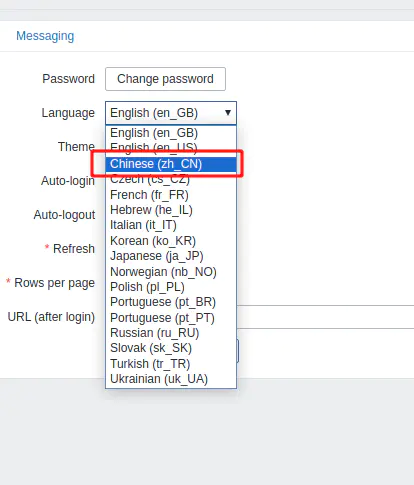Pick Norwegian (nb_NO) from list
Screen dimensions: 414x485
(x=171, y=272)
